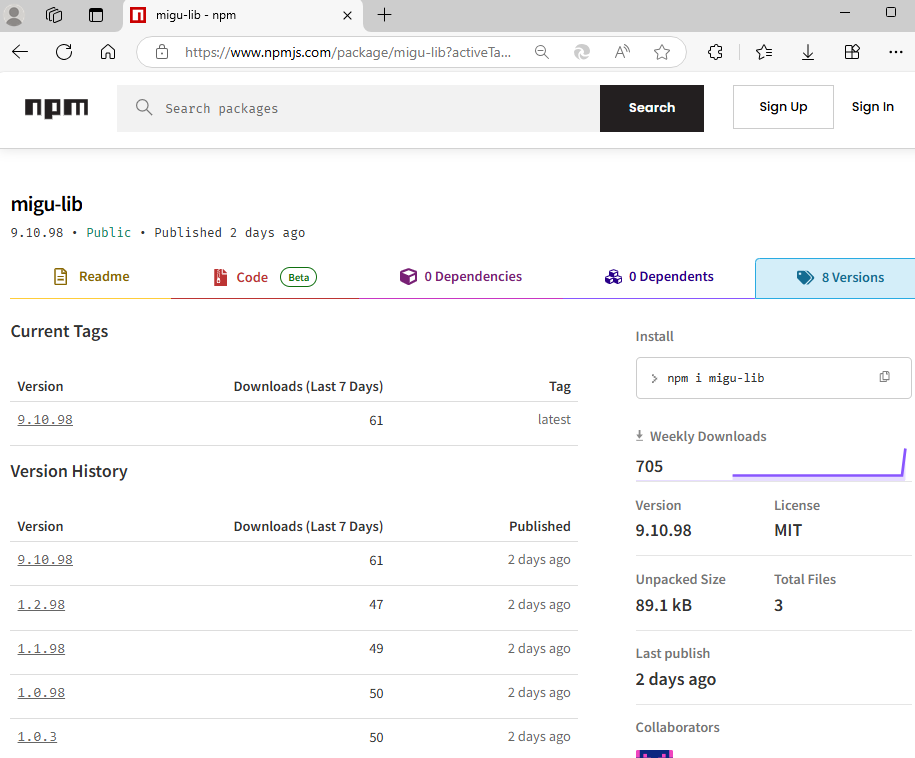Open version 9.10.98 under Current Tags
Viewport: 915px width, 758px height.
click(45, 420)
